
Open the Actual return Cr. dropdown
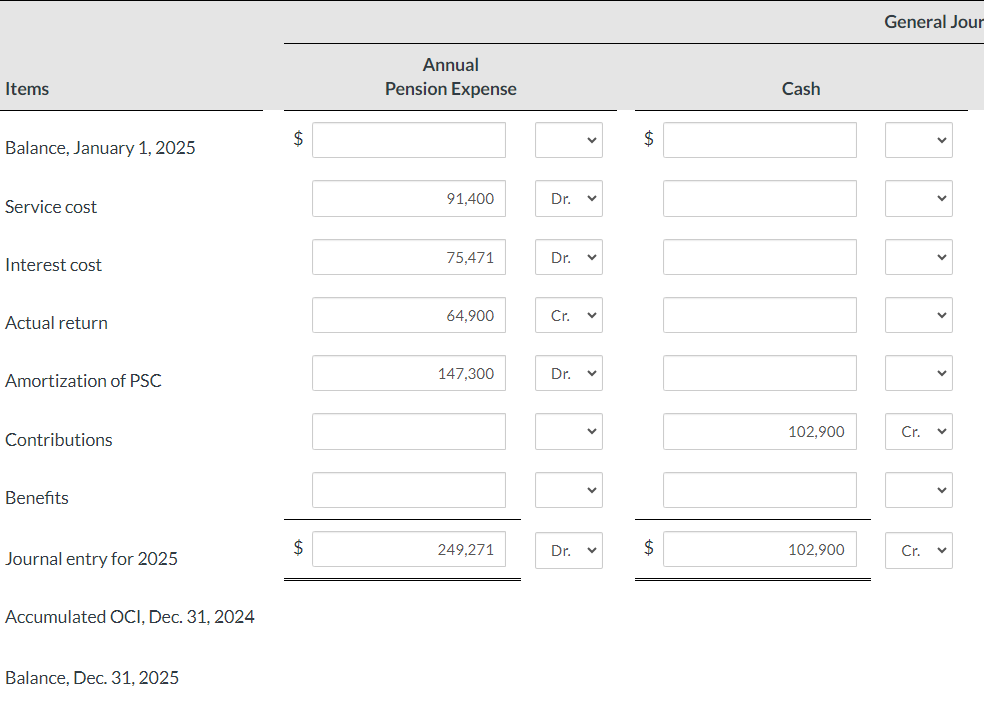tap(568, 315)
